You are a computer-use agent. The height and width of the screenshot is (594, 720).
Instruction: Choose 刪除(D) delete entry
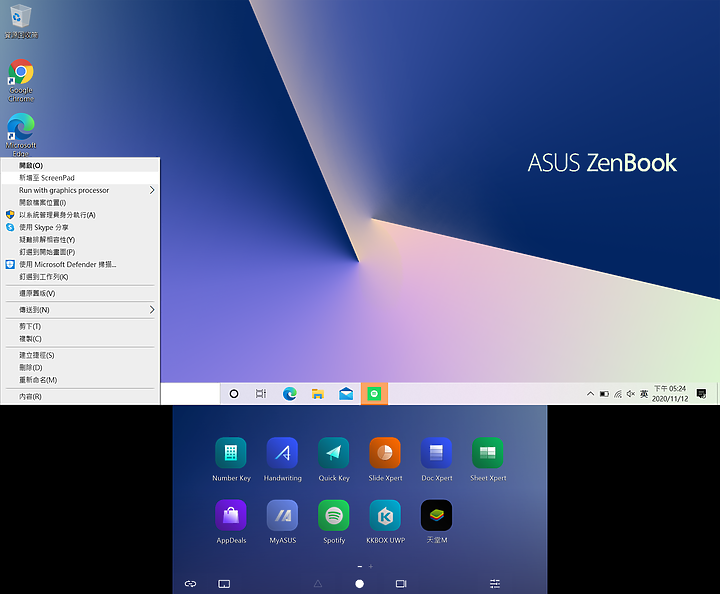[x=80, y=368]
